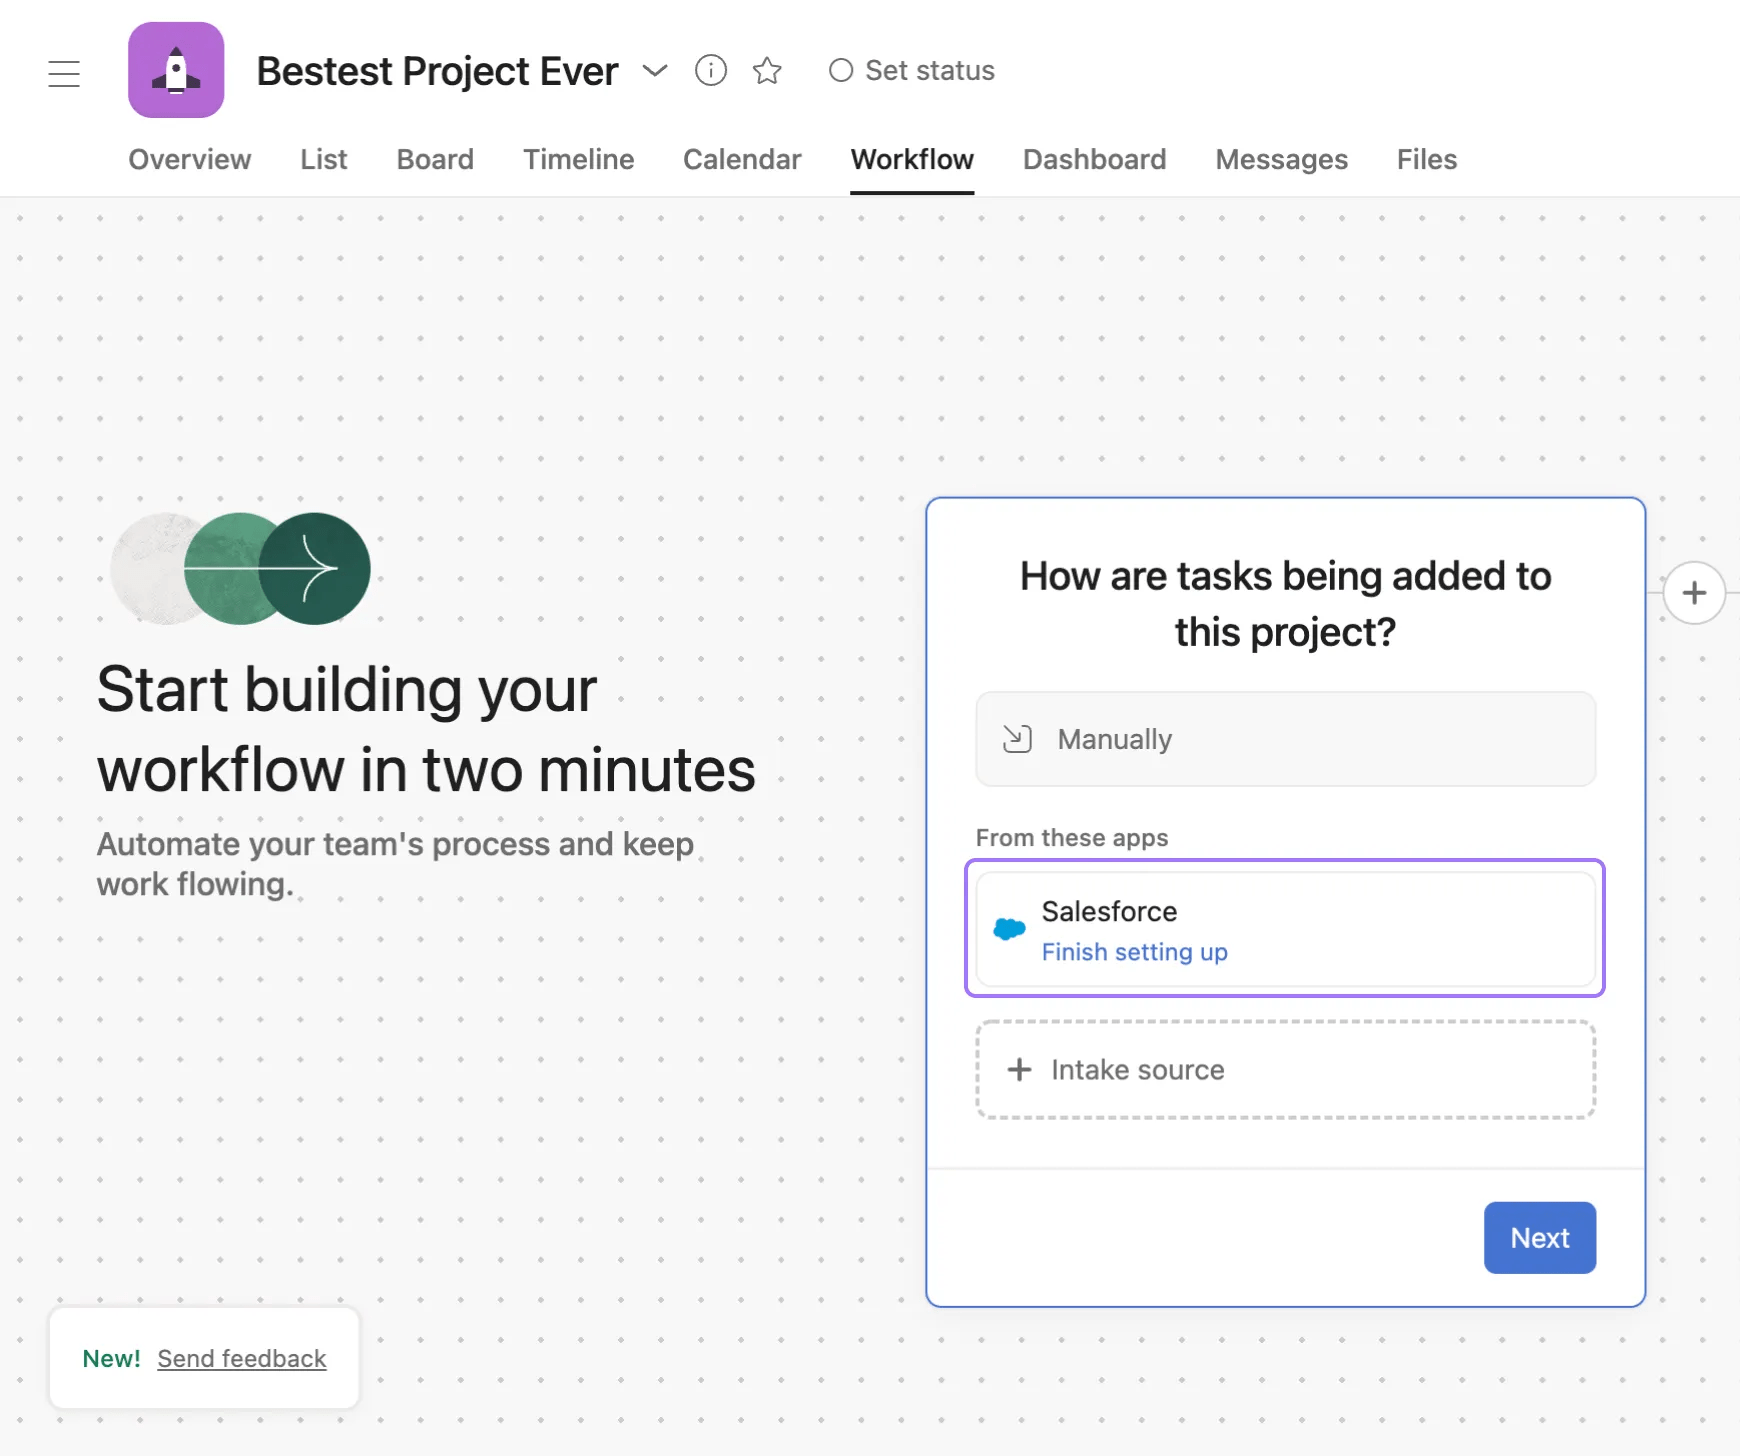Open project details info icon
Image resolution: width=1740 pixels, height=1456 pixels.
point(710,70)
